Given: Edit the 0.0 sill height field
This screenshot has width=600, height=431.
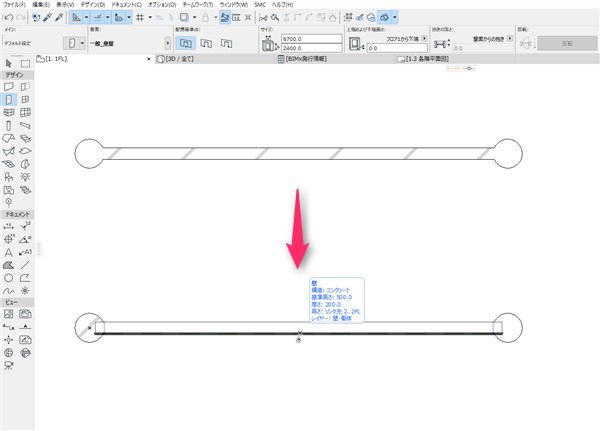Looking at the screenshot, I should pos(397,48).
